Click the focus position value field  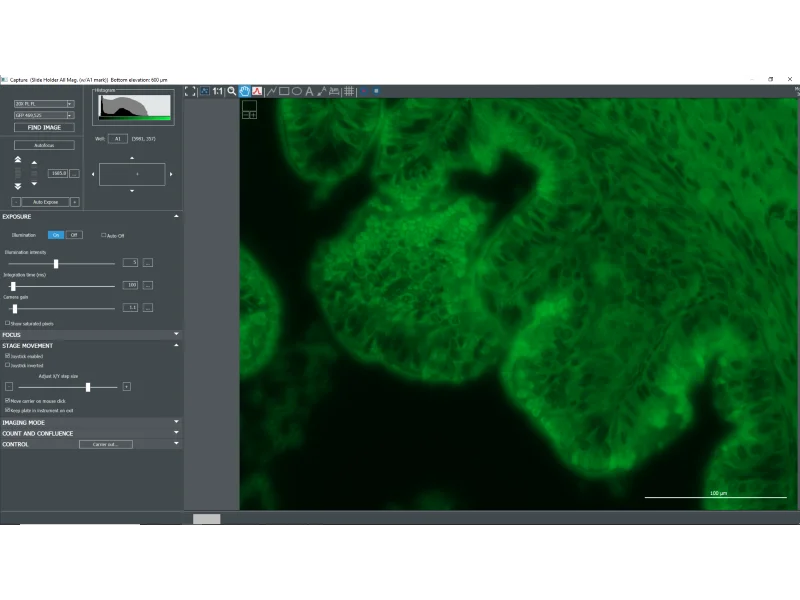coord(58,173)
